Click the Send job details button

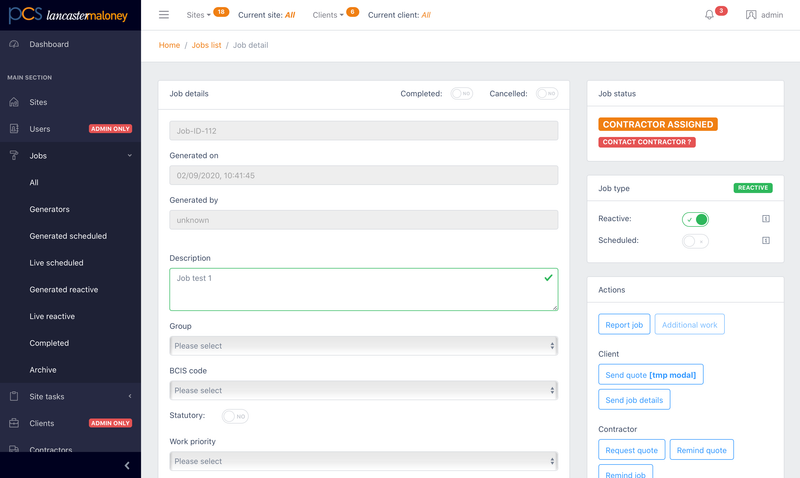click(634, 399)
